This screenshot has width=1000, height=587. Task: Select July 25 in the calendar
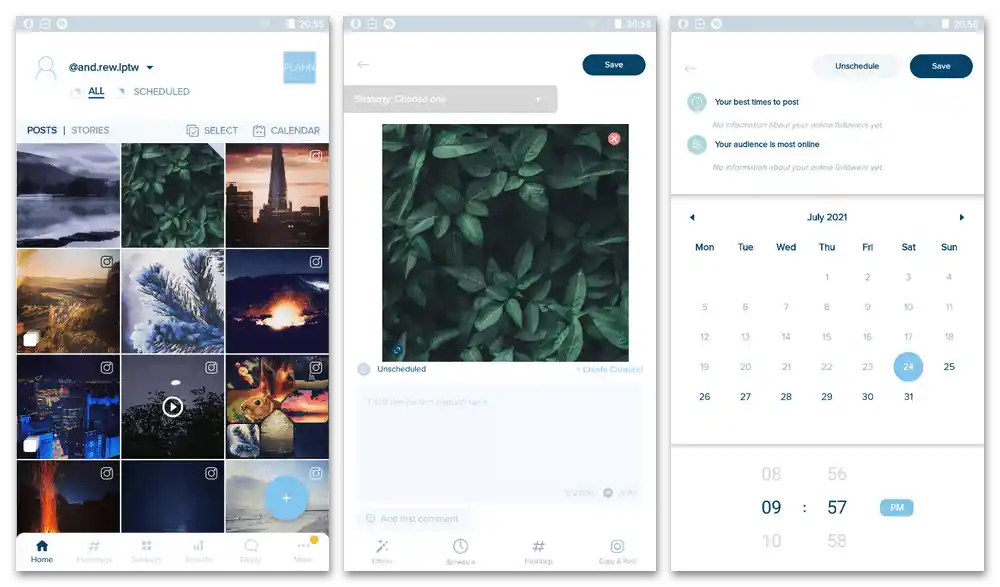[x=949, y=367]
